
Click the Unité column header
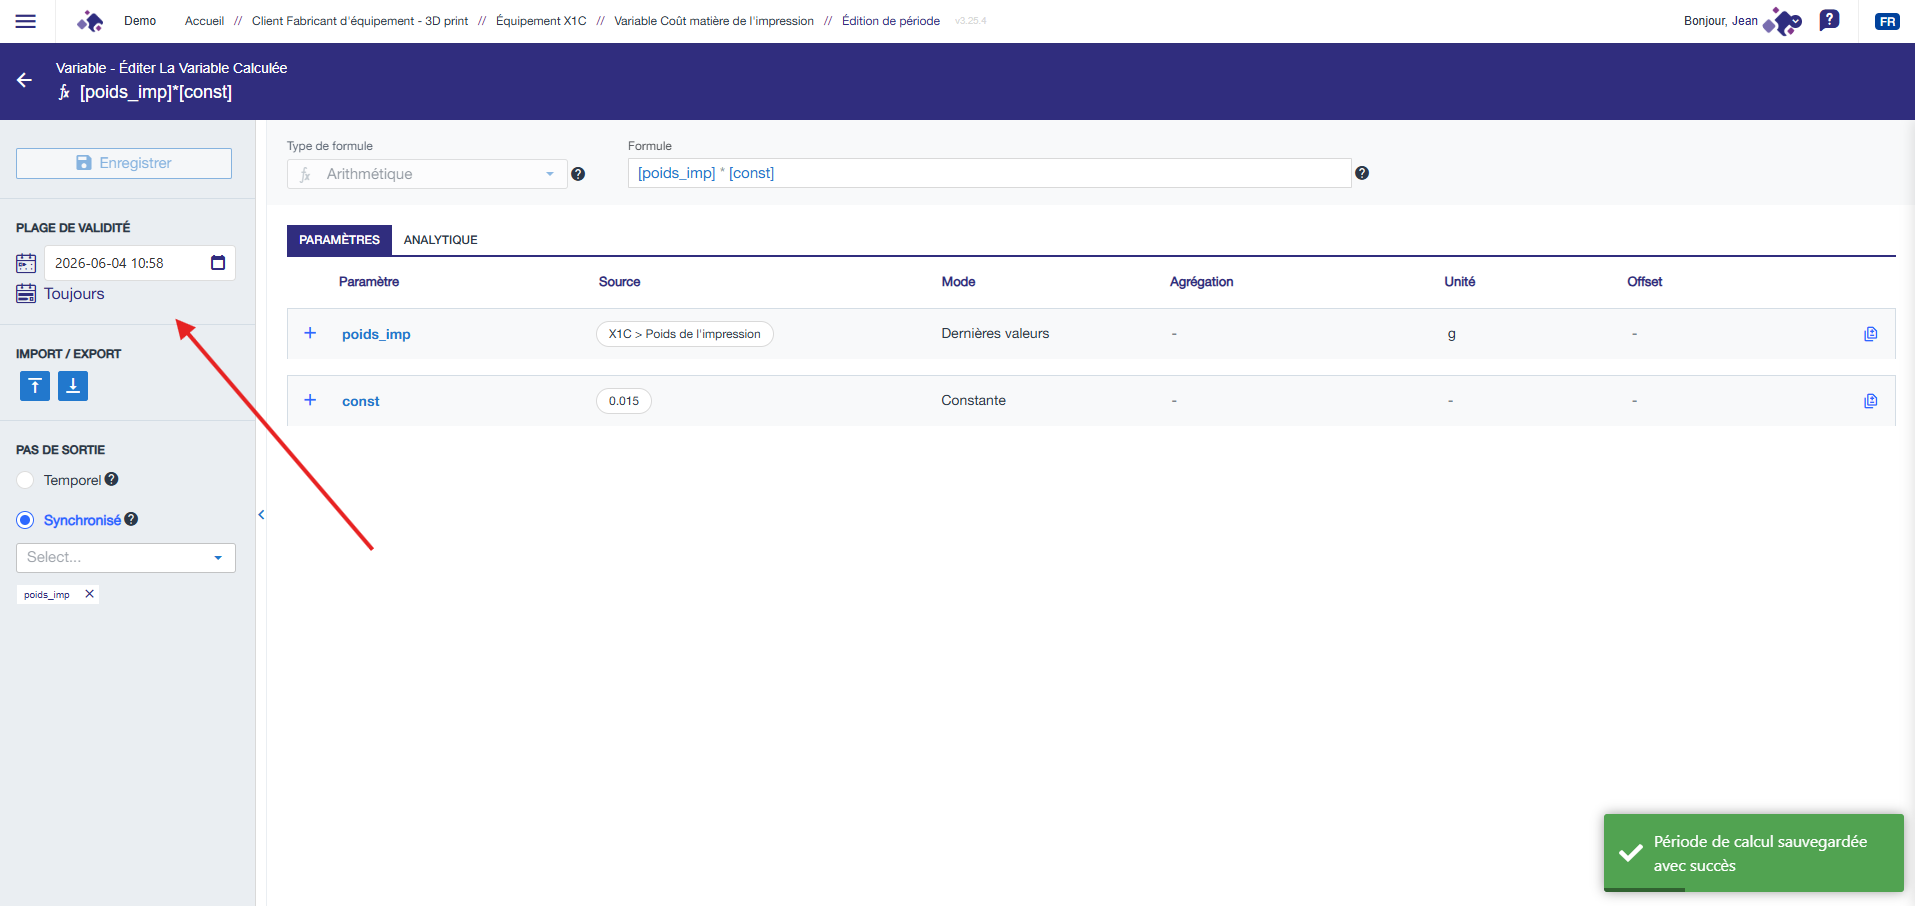click(1460, 282)
